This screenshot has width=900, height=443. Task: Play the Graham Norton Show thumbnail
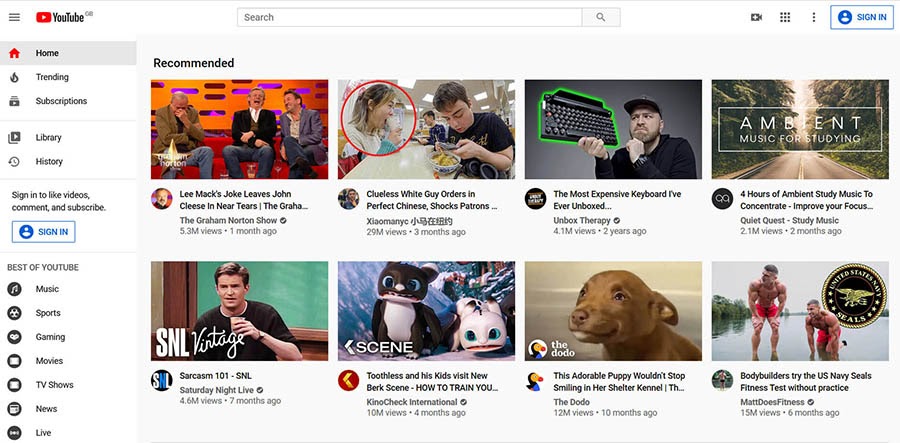click(x=239, y=129)
